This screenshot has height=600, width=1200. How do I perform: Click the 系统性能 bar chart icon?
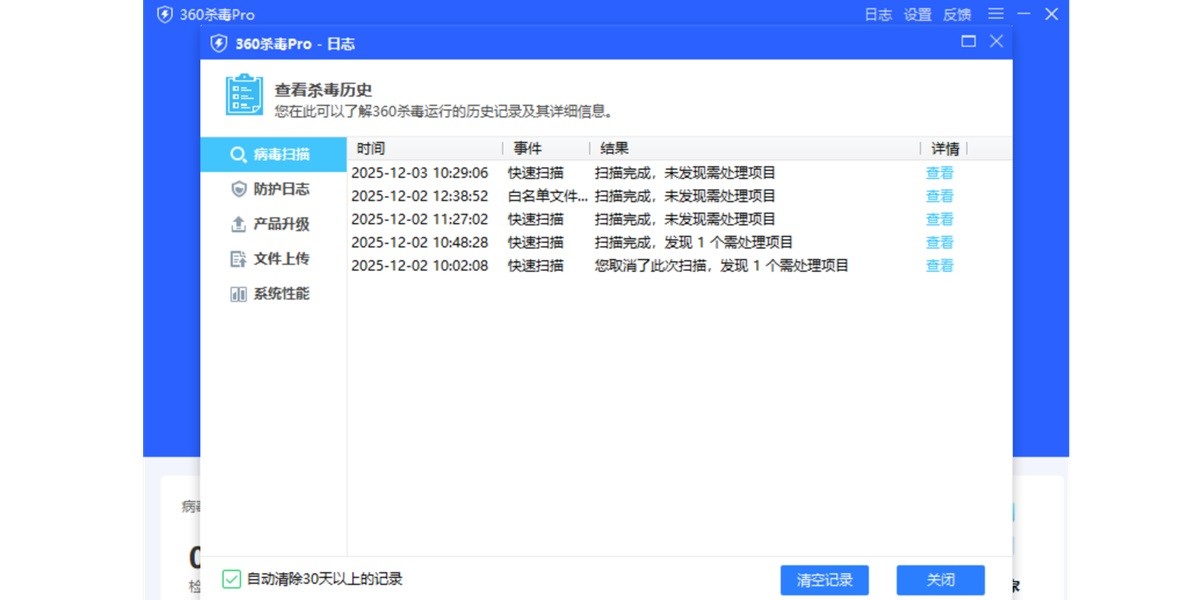click(238, 294)
